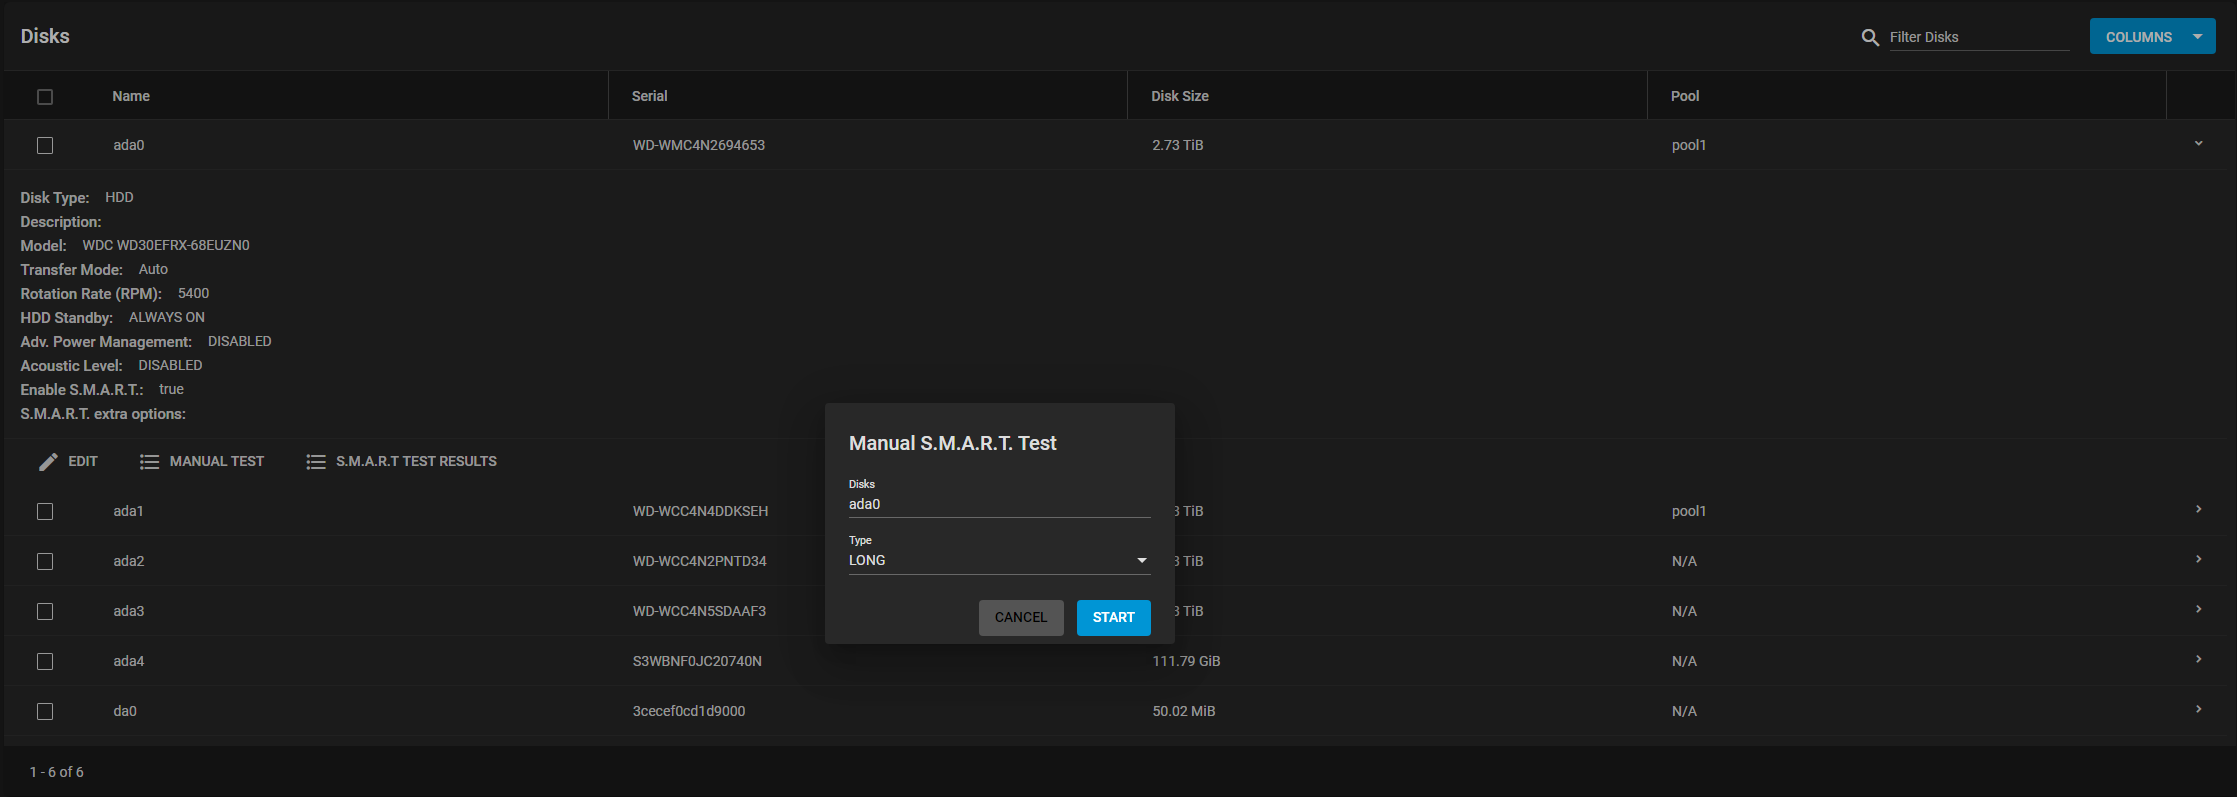Click the S.M.A.R.T Test Results list icon
The width and height of the screenshot is (2237, 797).
[316, 461]
